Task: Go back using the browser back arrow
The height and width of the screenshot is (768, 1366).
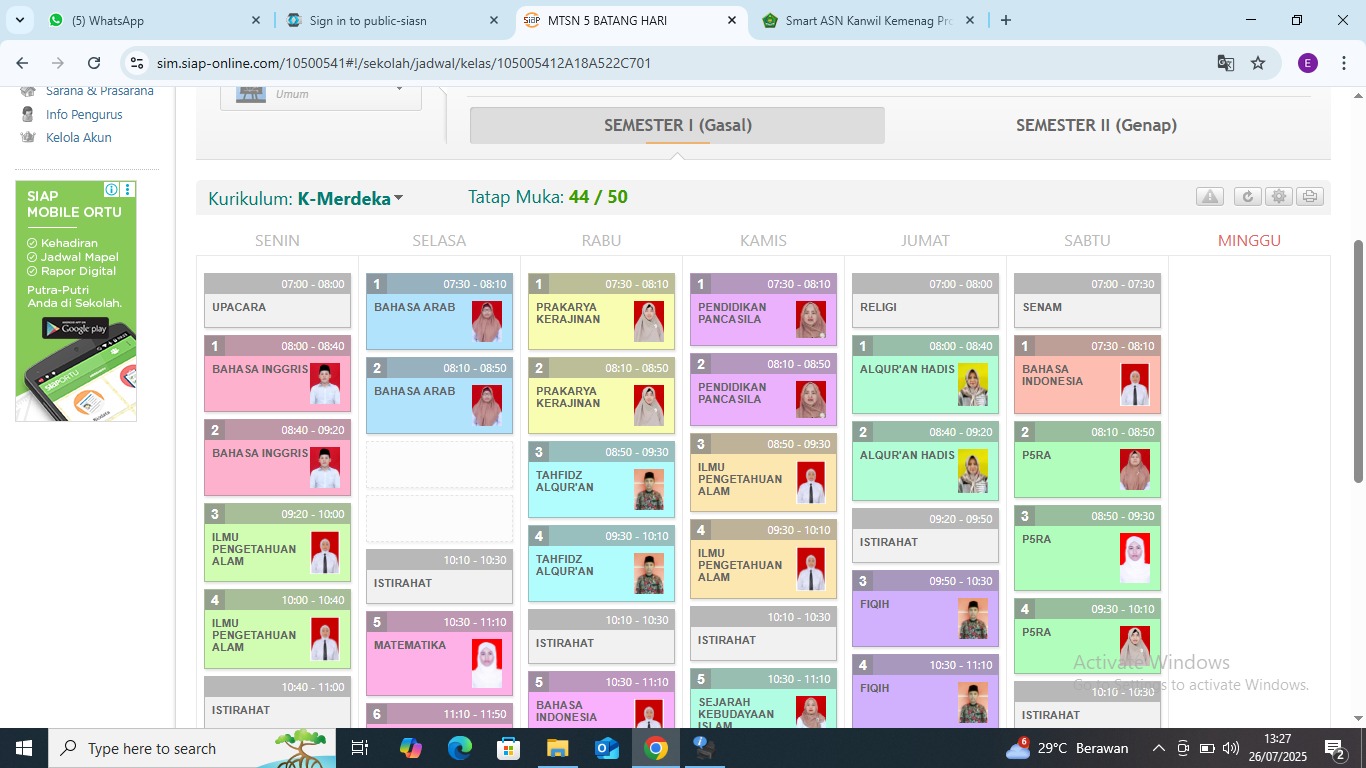Action: click(22, 62)
